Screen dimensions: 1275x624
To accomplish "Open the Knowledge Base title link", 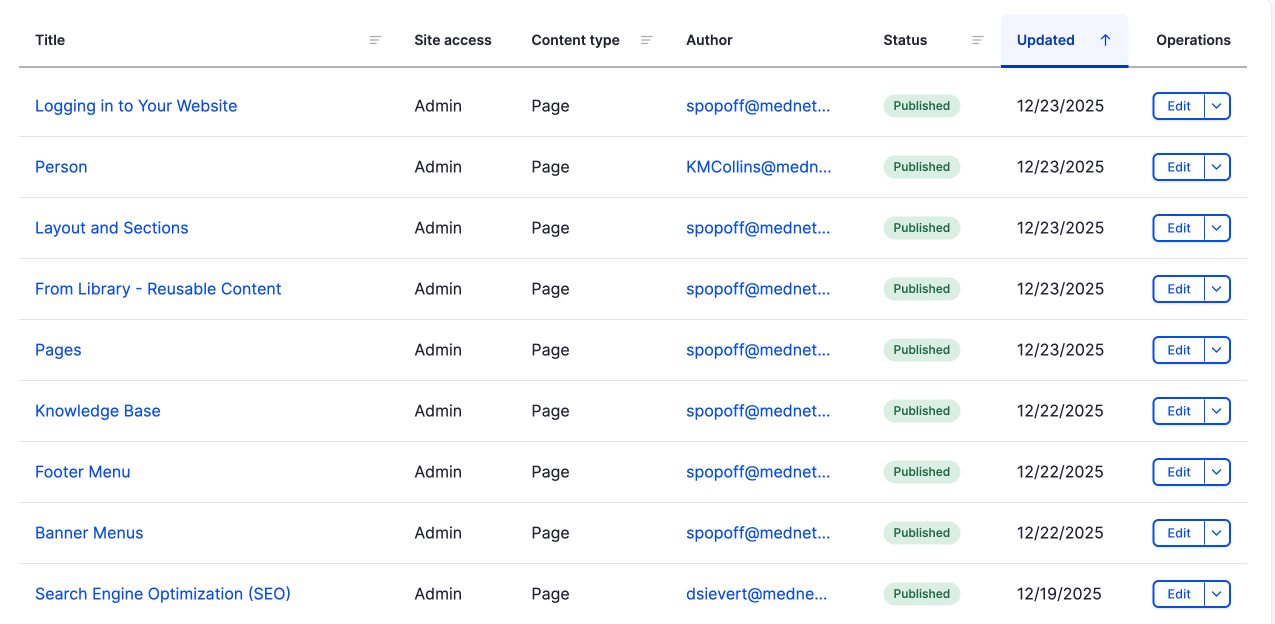I will point(97,411).
